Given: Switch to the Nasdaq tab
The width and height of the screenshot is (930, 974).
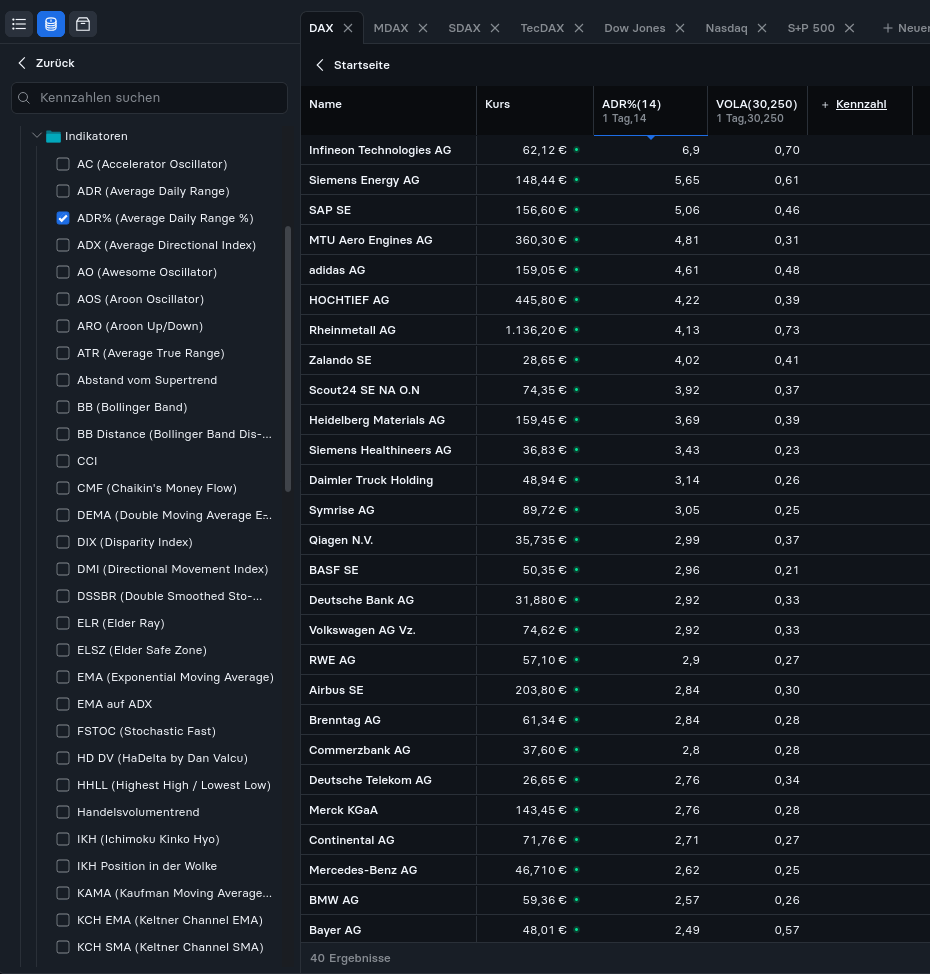Looking at the screenshot, I should pos(726,28).
